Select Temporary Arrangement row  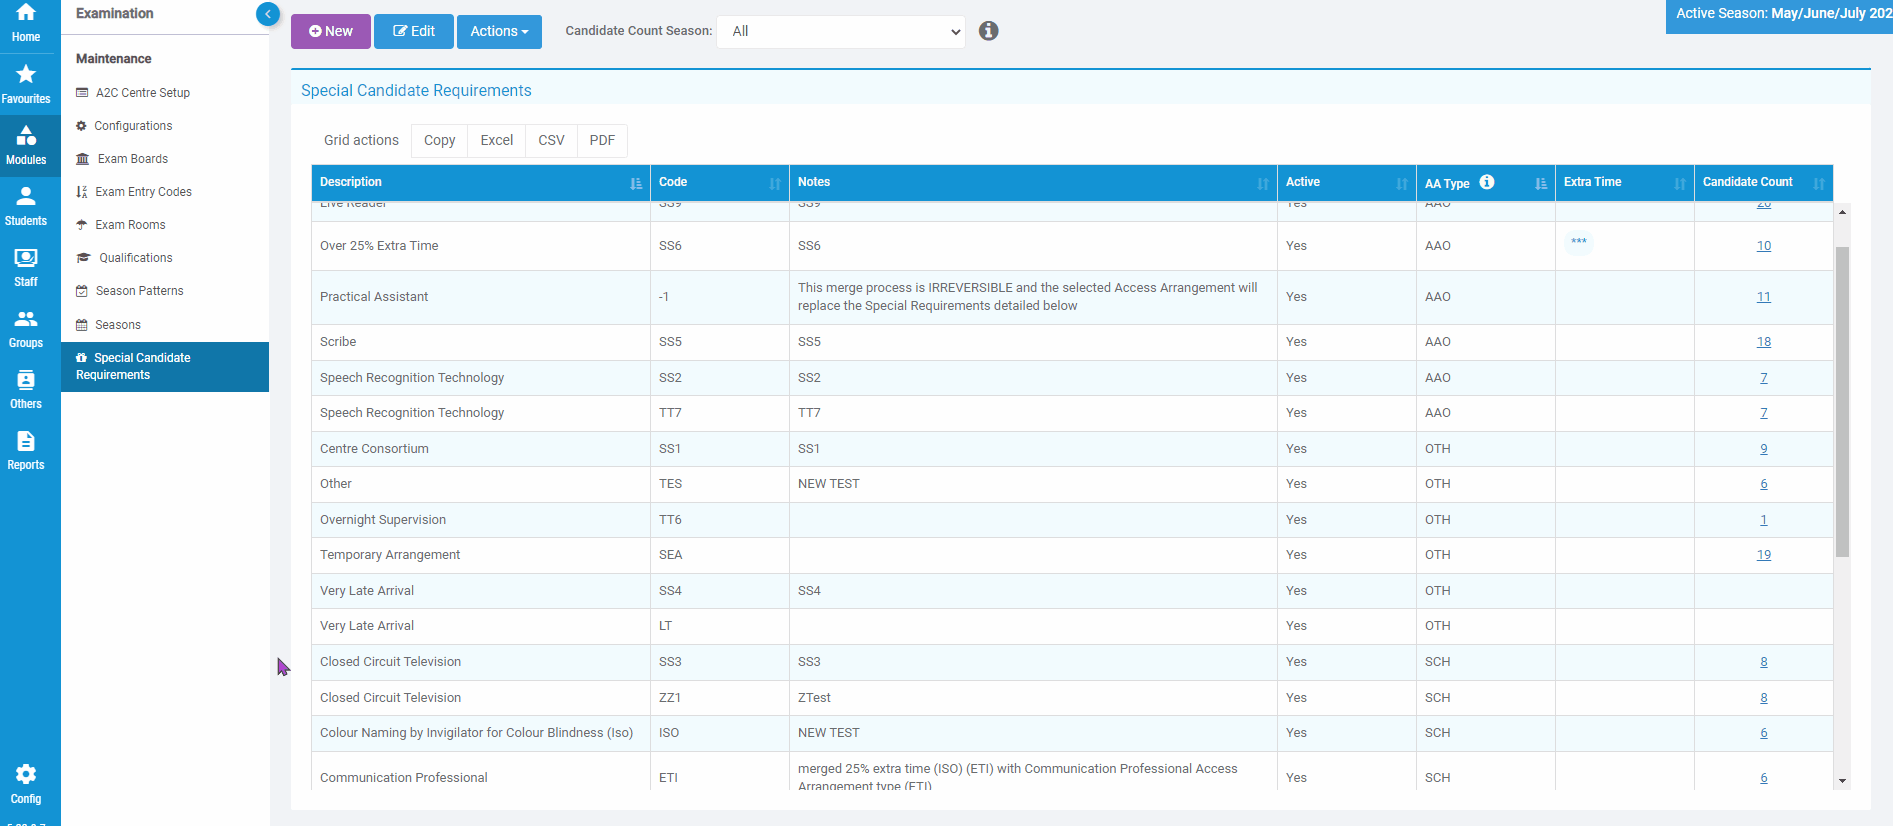(1072, 555)
